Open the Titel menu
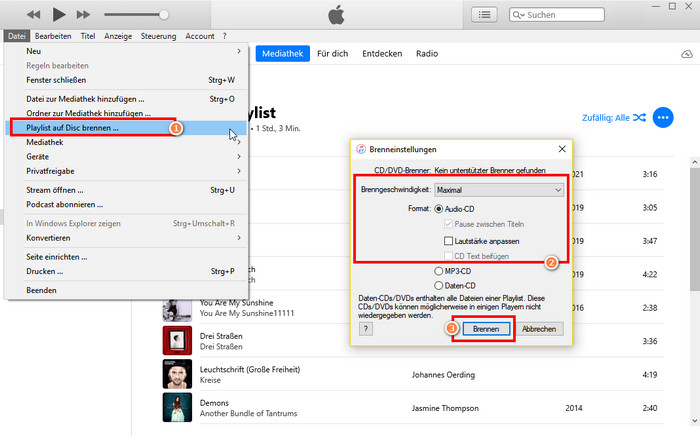The height and width of the screenshot is (436, 700). click(x=88, y=36)
